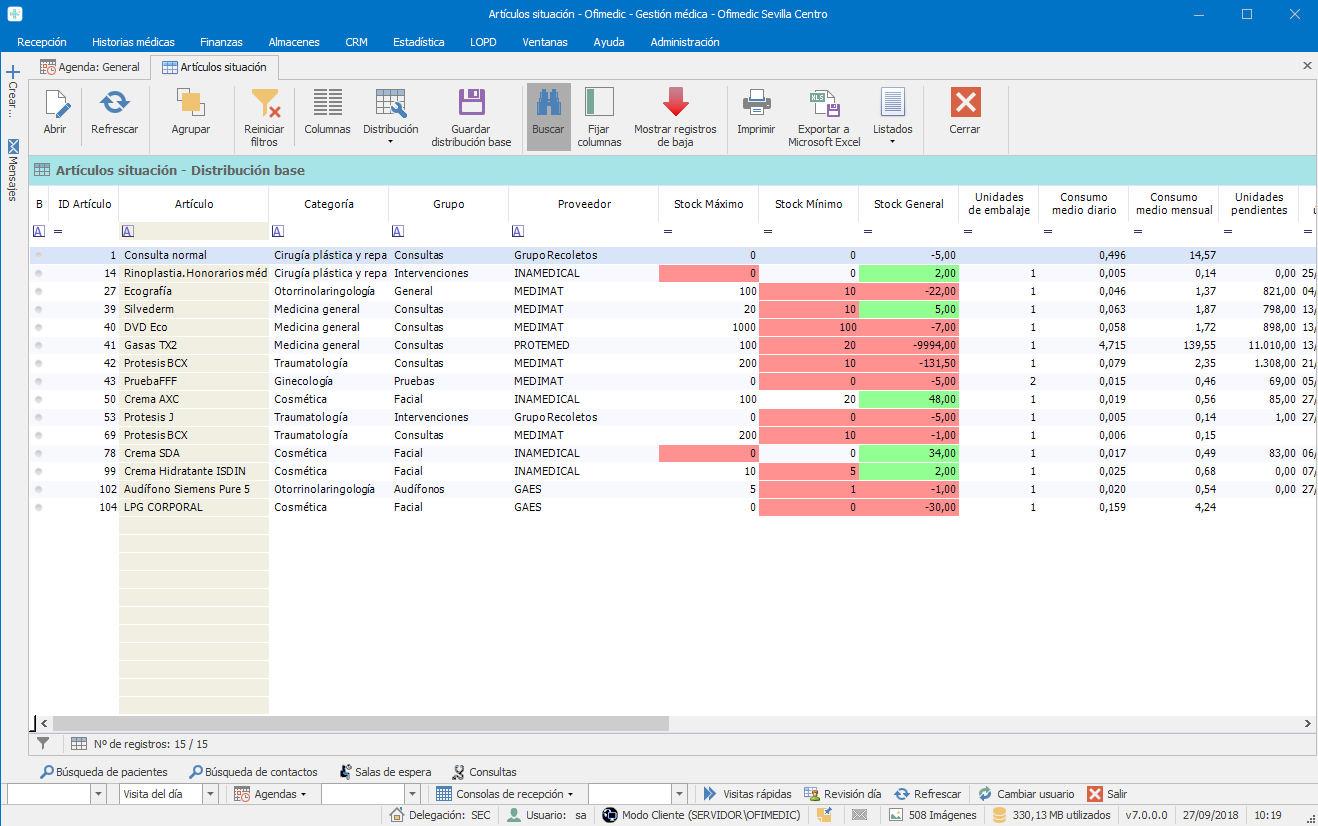The image size is (1318, 826).
Task: Expand the Agendas dropdown in bottom bar
Action: pos(271,794)
